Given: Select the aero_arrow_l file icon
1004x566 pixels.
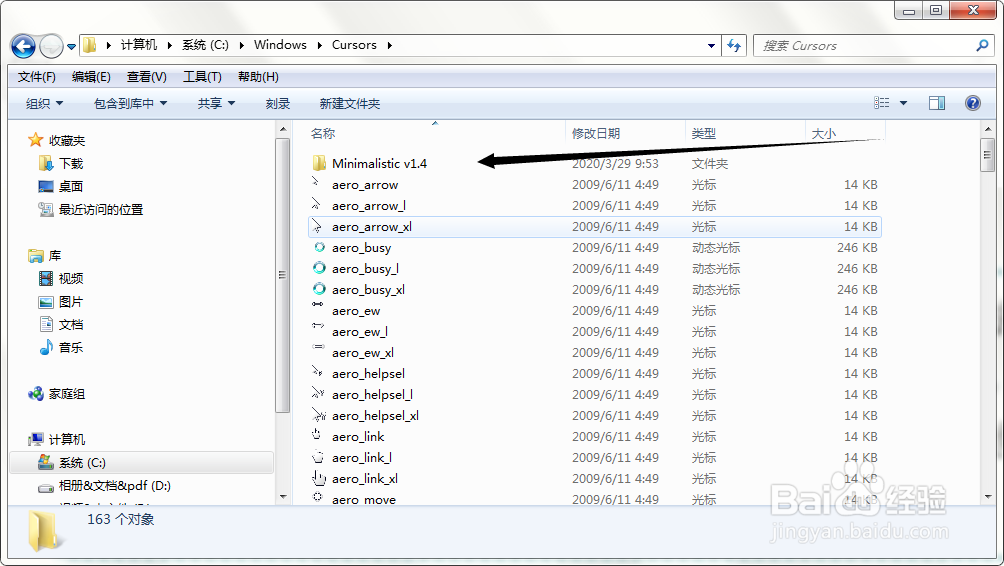Looking at the screenshot, I should coord(316,204).
